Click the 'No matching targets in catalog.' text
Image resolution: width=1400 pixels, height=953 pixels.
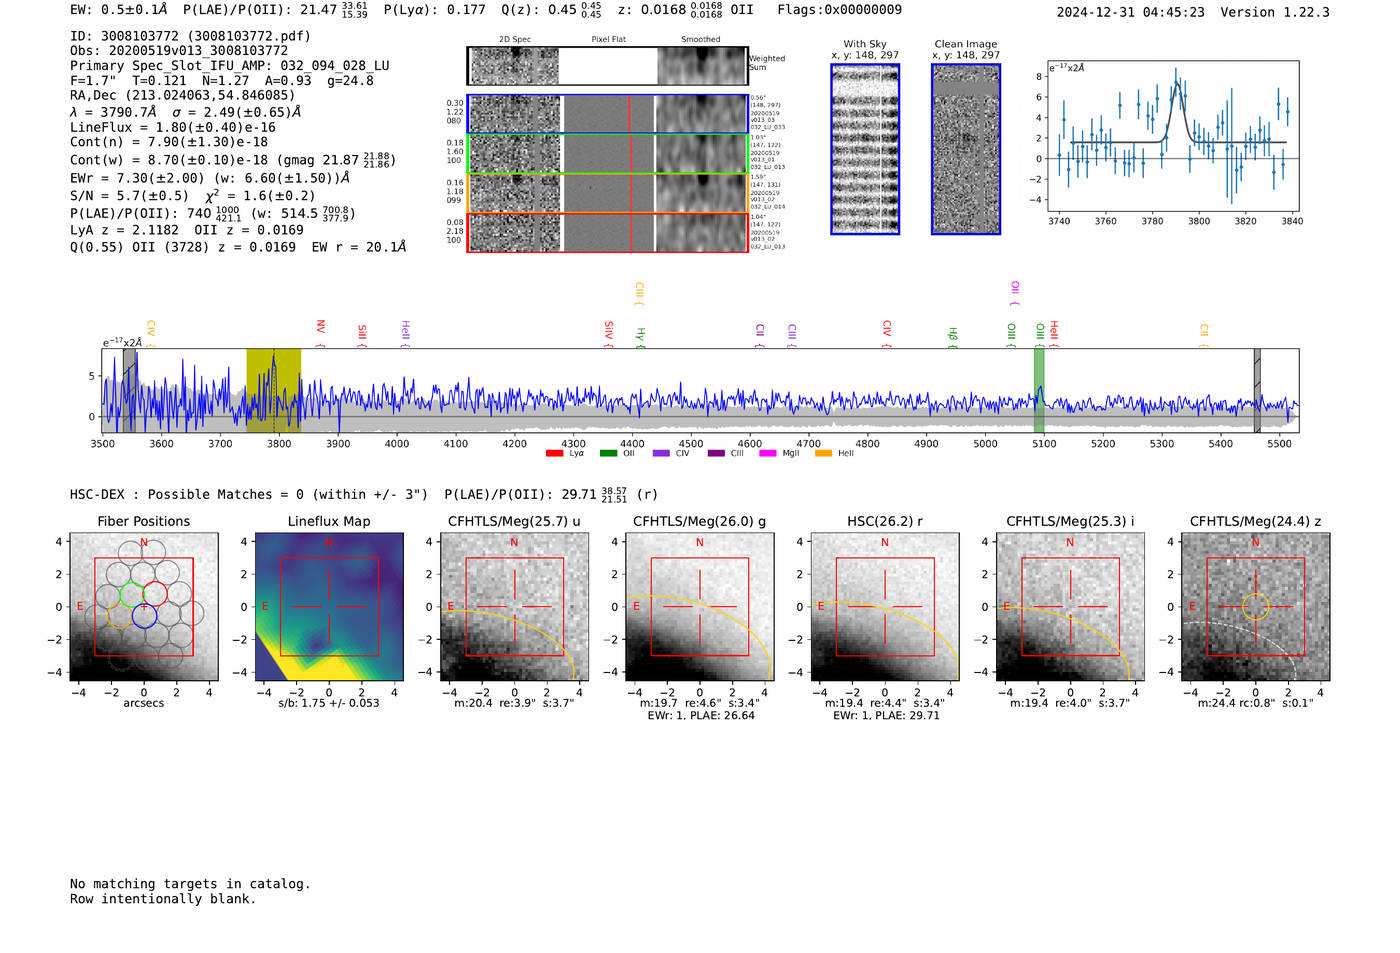coord(190,884)
